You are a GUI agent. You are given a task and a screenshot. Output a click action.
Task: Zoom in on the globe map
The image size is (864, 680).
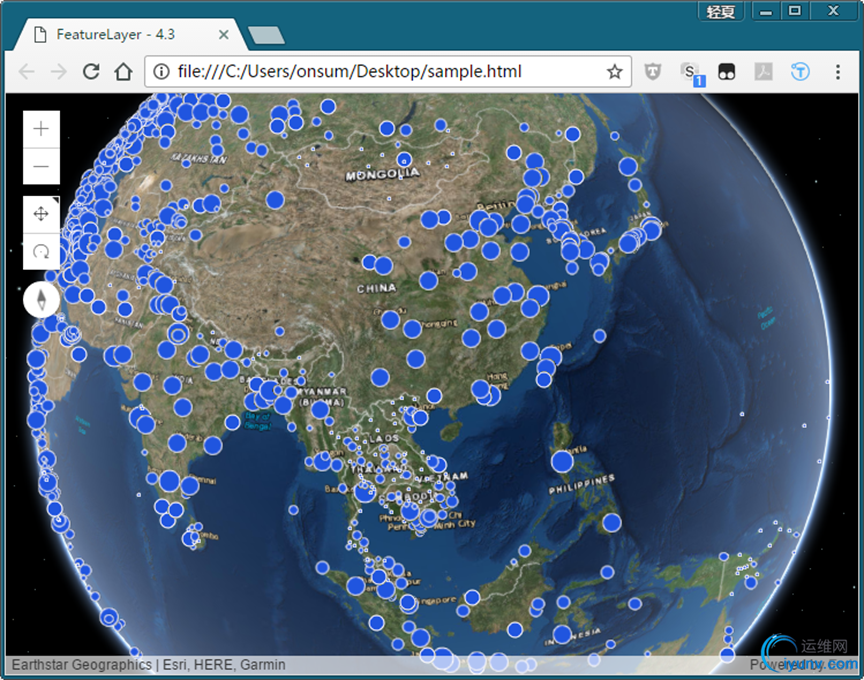pyautogui.click(x=41, y=129)
